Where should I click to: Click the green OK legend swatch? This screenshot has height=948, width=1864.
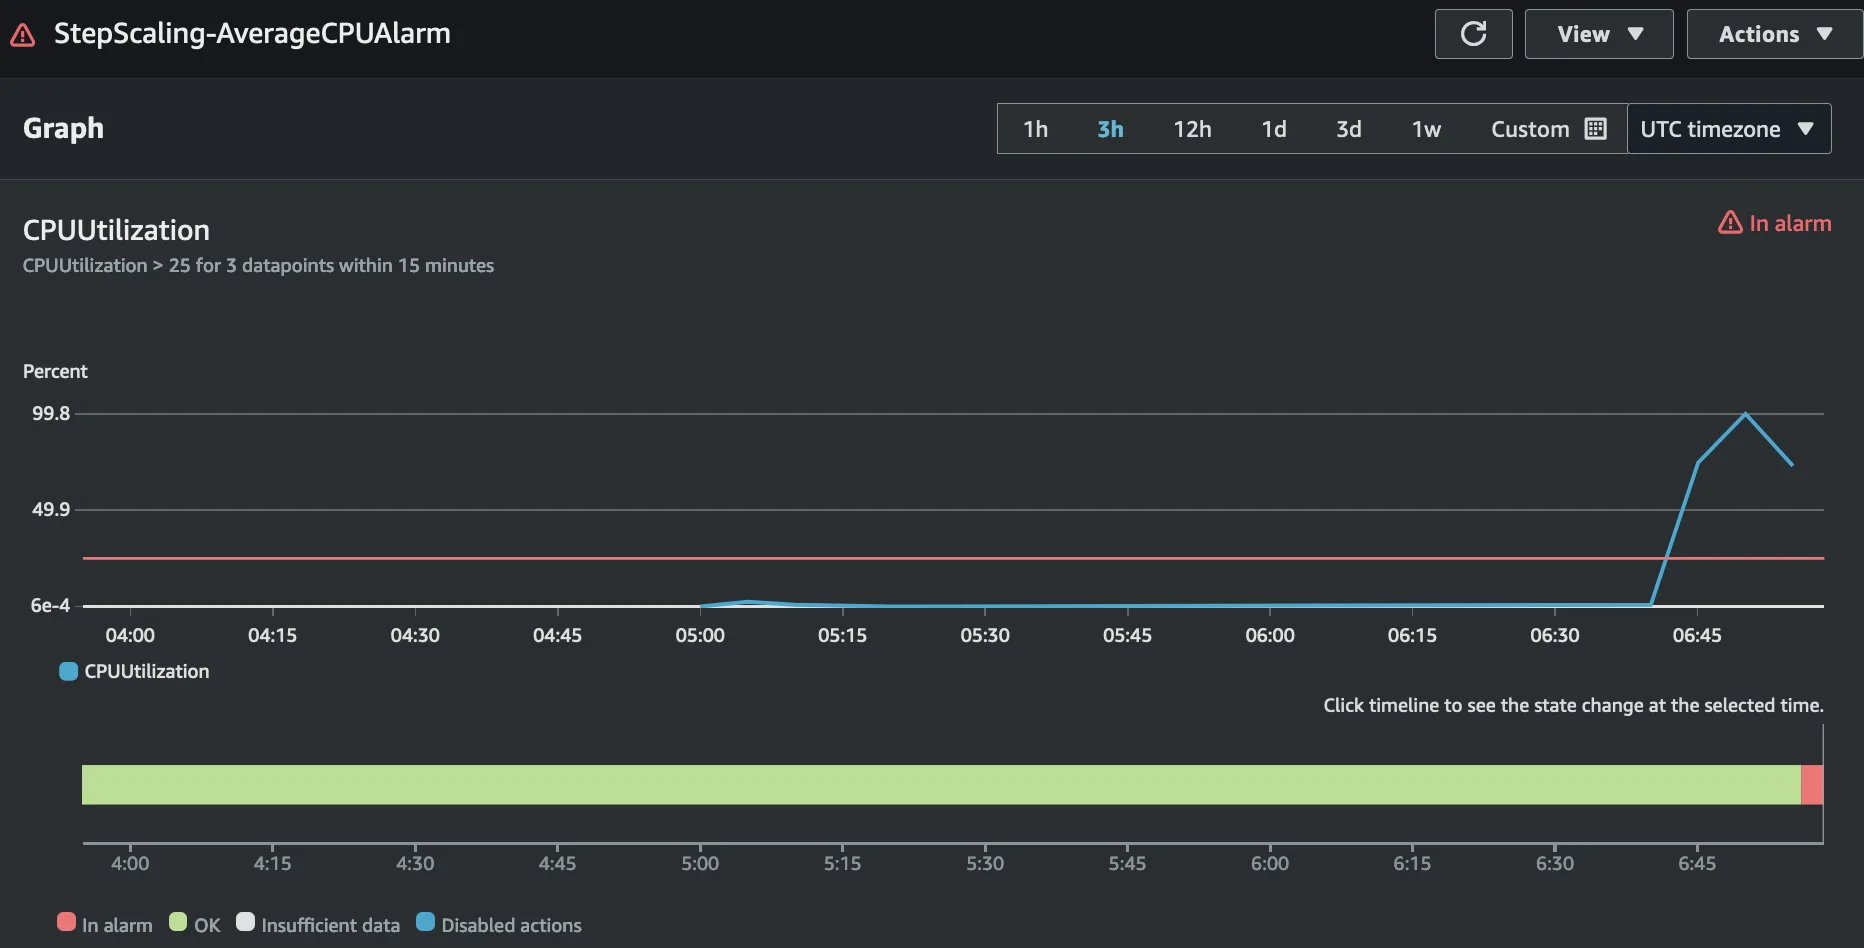pos(178,922)
